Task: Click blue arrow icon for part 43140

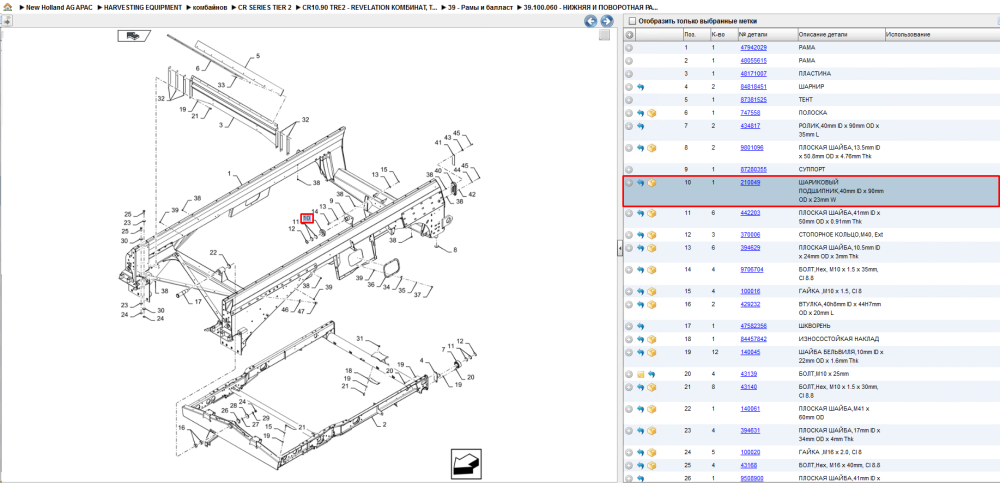Action: pos(641,387)
